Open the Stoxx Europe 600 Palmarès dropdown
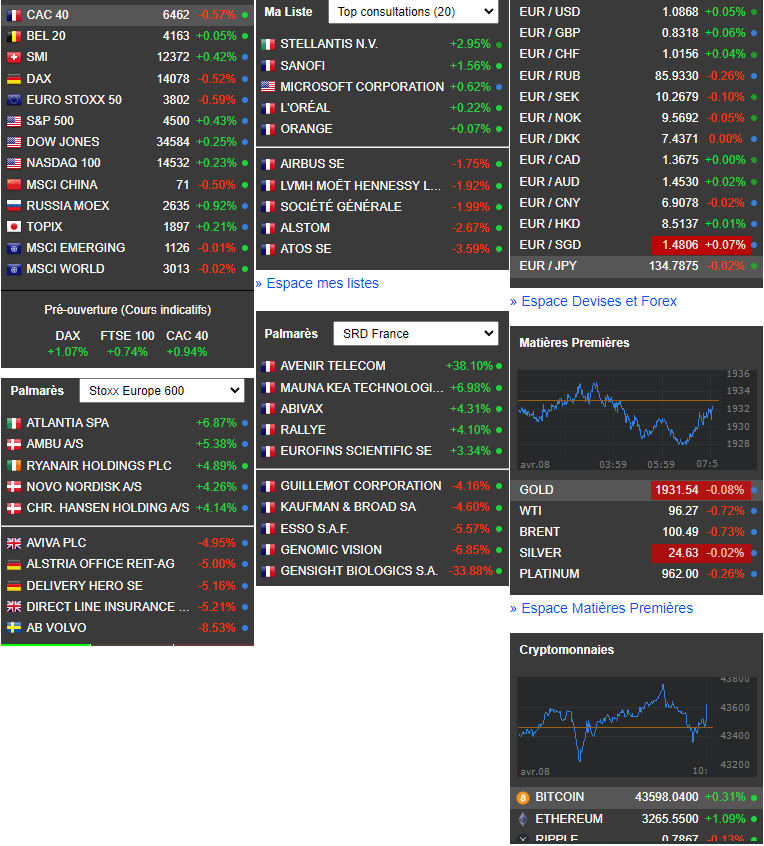The width and height of the screenshot is (764, 846). pyautogui.click(x=162, y=391)
